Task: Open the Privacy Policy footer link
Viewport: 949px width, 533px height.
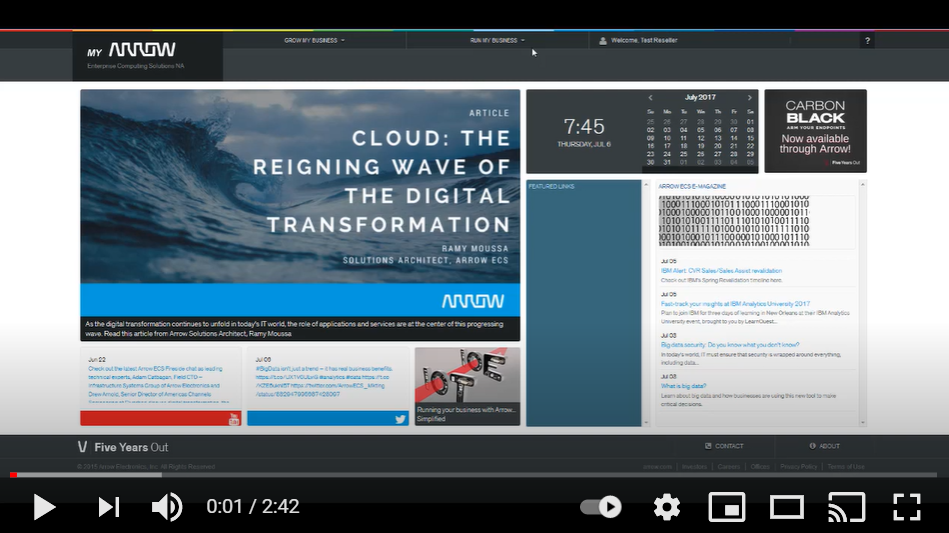Action: [798, 466]
